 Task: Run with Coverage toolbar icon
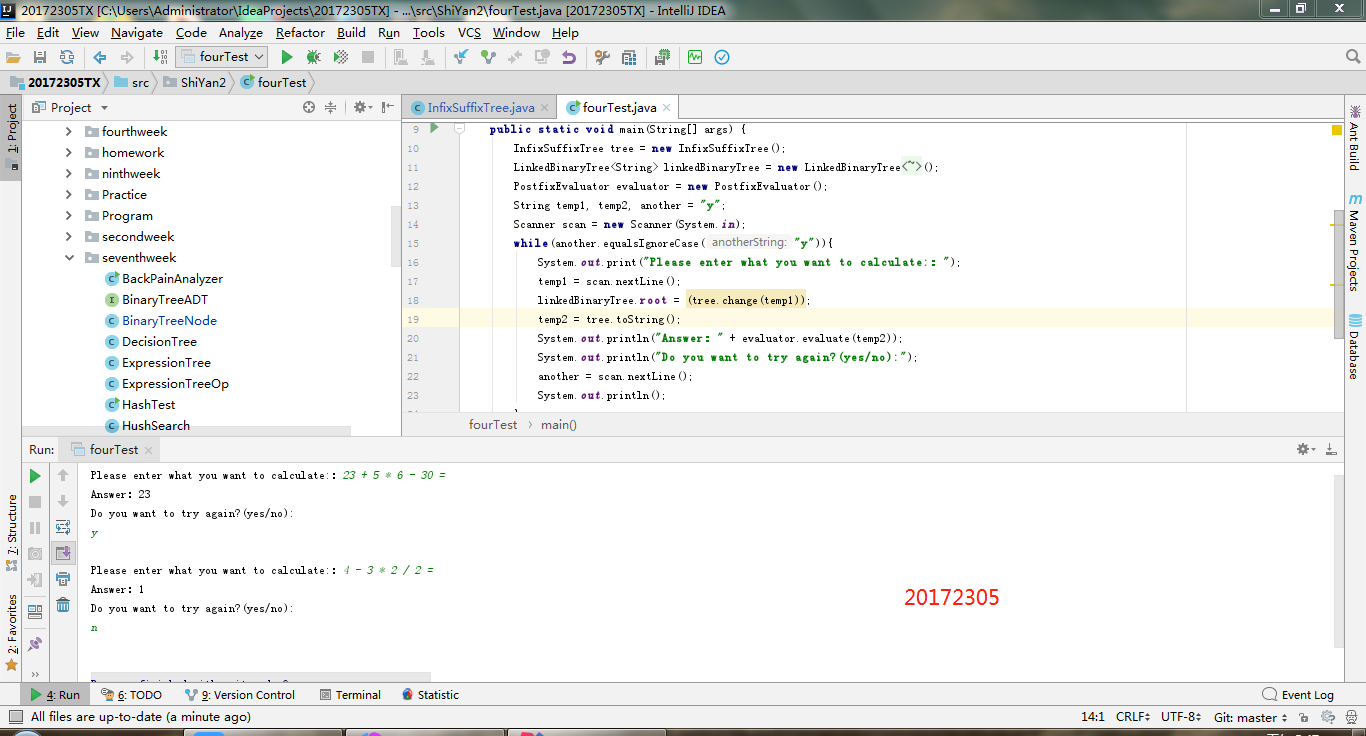pos(341,57)
